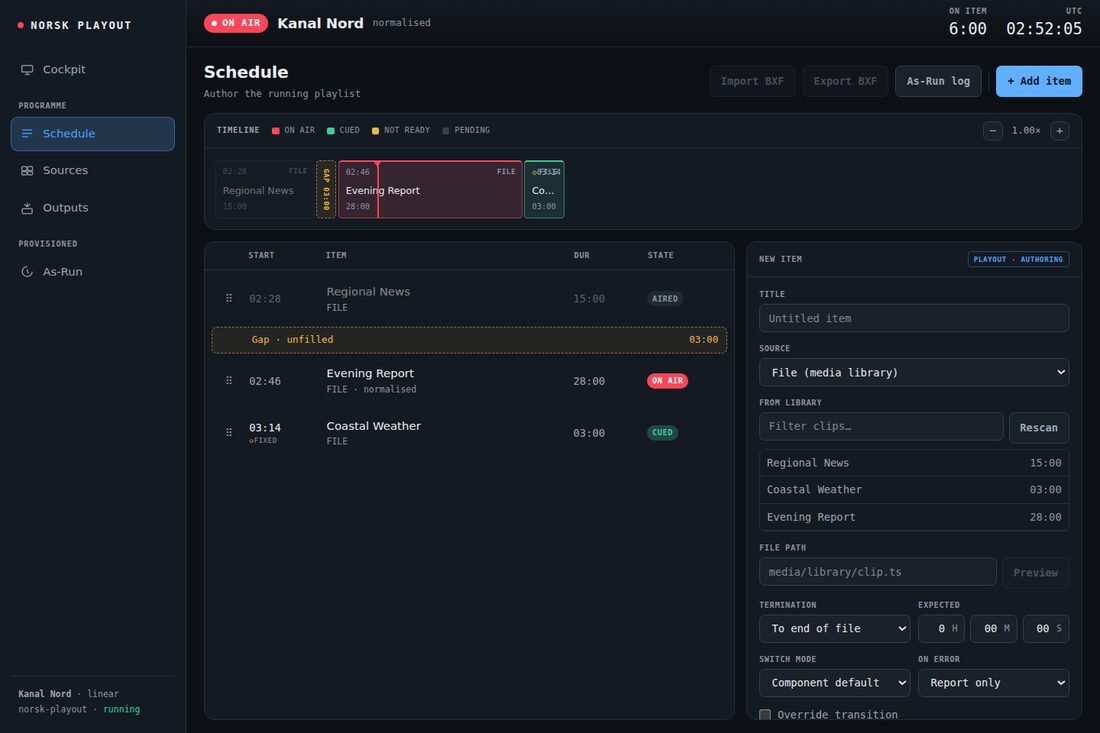Open the As-Run page in sidebar

93,271
